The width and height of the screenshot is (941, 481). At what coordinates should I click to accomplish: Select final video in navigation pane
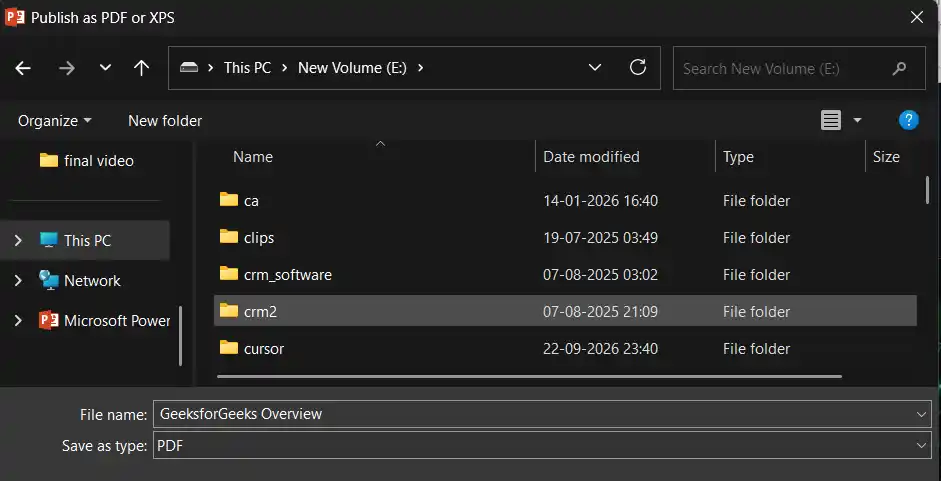(86, 160)
